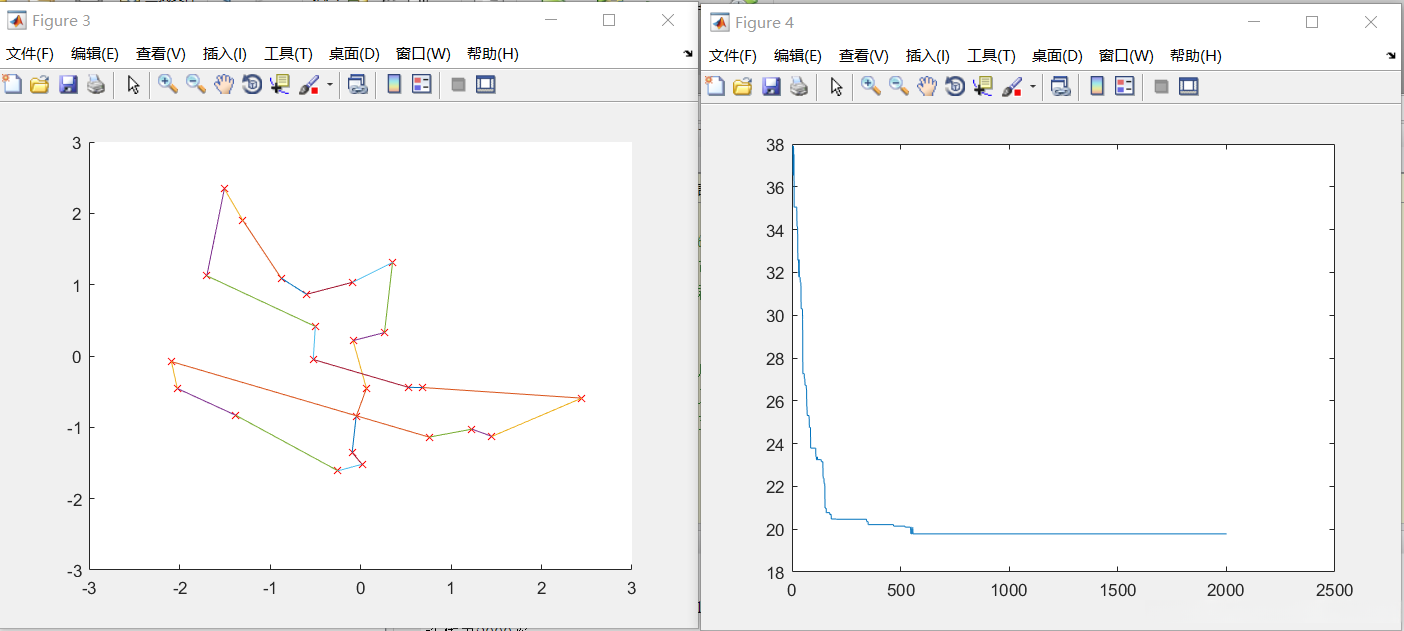1404x631 pixels.
Task: Enable Rotate 3D tool in Figure 3
Action: 252,85
